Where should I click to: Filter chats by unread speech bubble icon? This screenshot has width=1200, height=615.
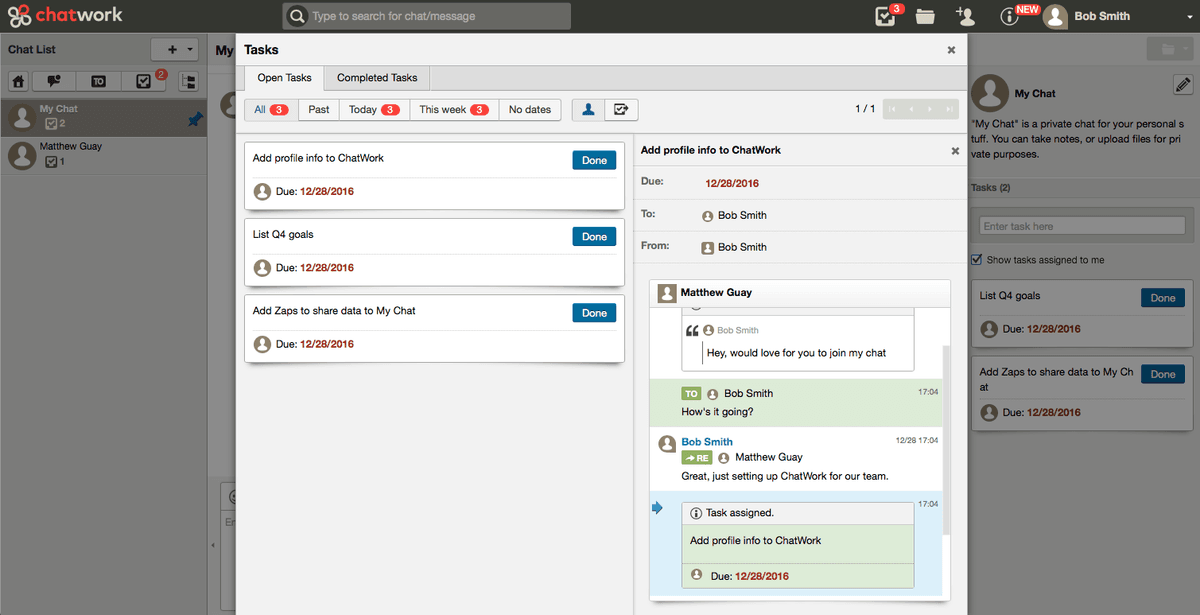54,82
